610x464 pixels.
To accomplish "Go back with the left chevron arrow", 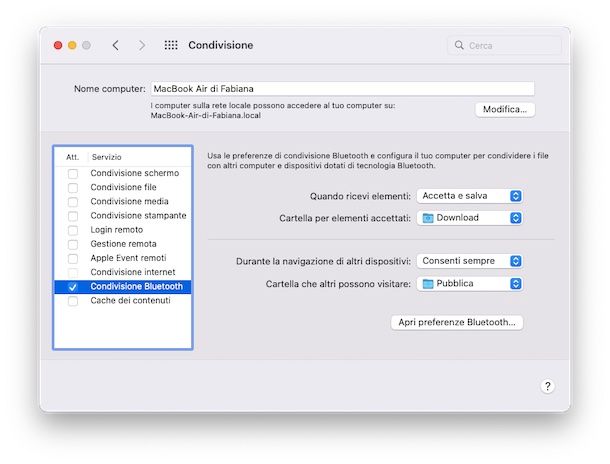I will click(x=116, y=46).
